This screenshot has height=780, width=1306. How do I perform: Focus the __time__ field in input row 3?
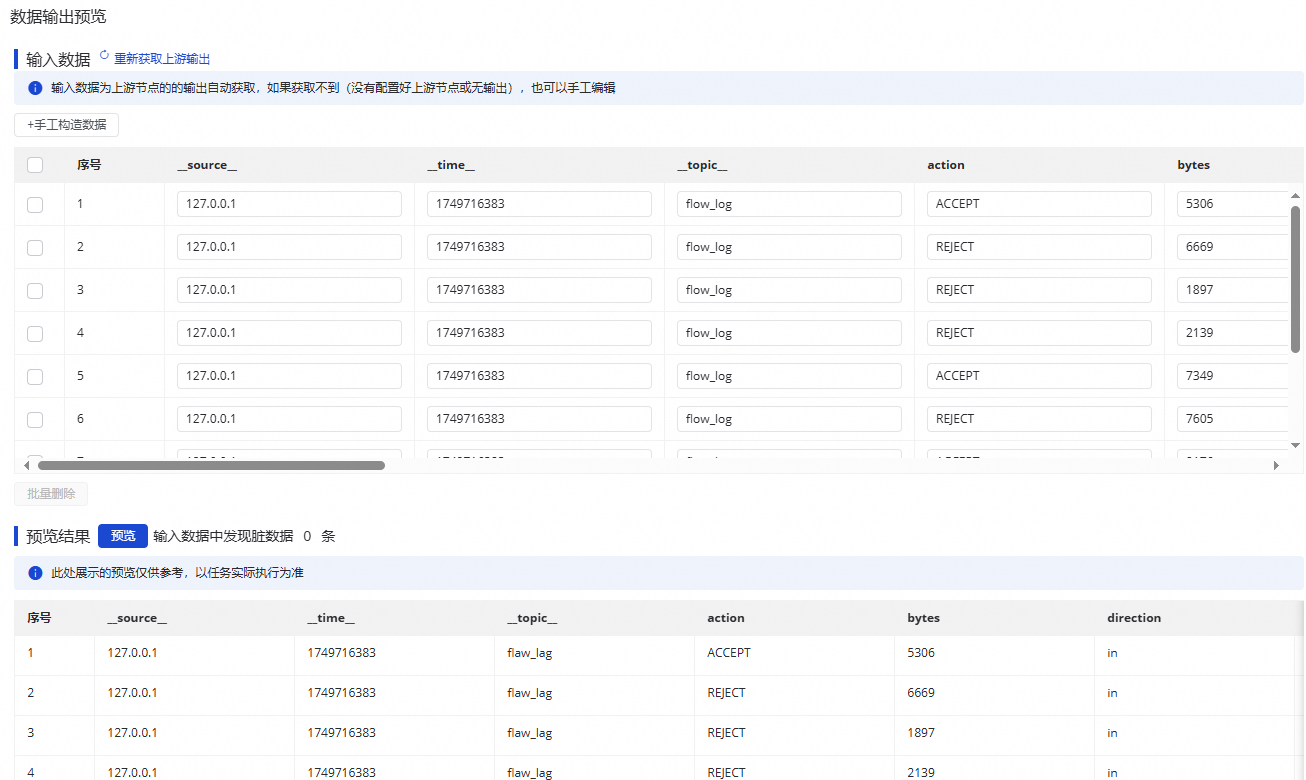(539, 290)
